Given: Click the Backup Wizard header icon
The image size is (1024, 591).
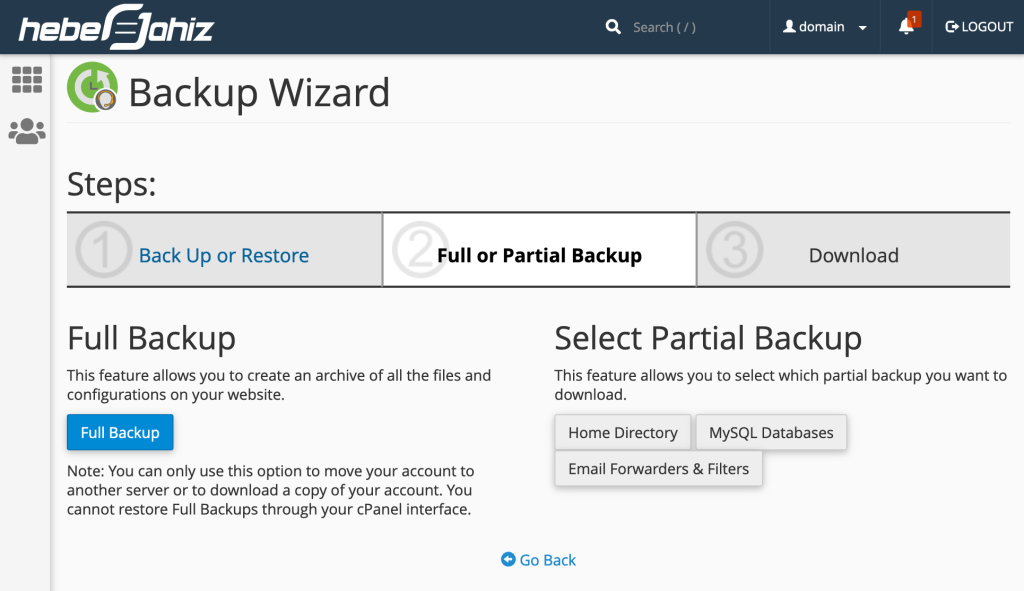Looking at the screenshot, I should point(92,88).
